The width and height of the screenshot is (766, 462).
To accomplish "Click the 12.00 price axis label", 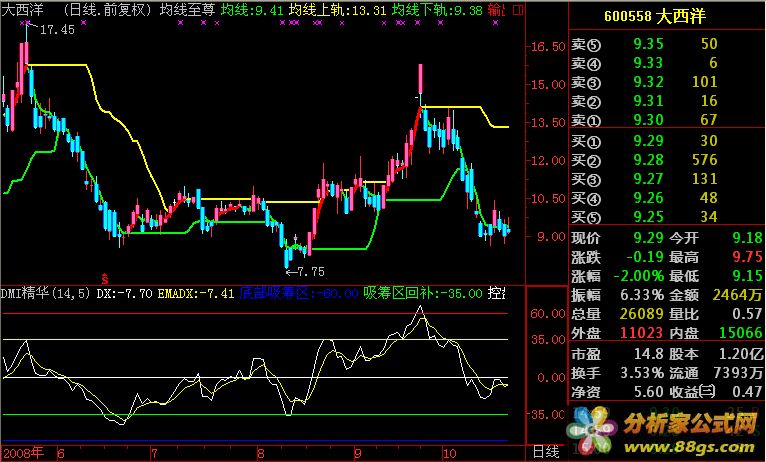I will [x=548, y=161].
